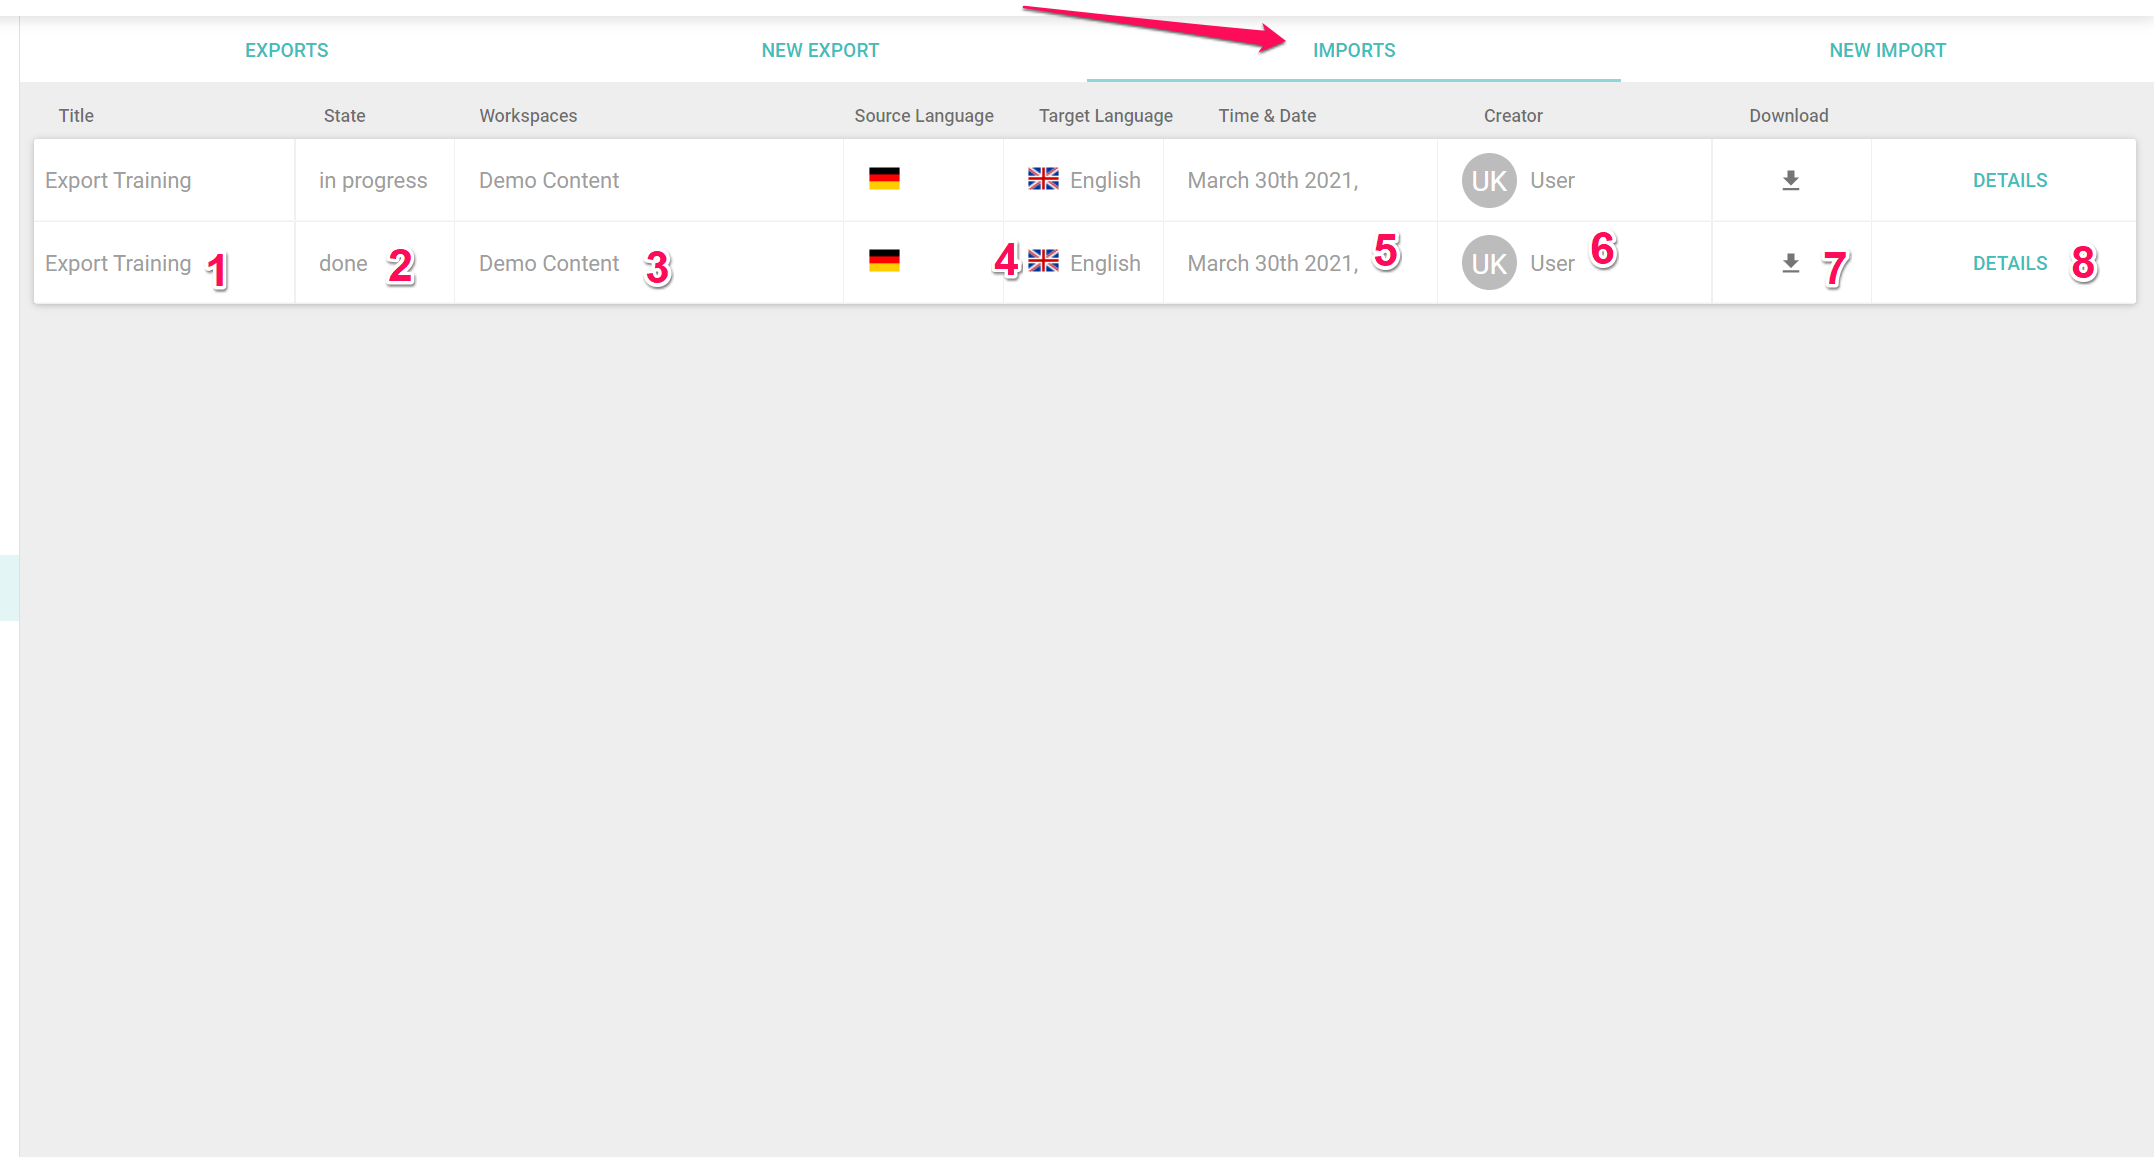
Task: Open Details of in-progress import
Action: click(x=2009, y=180)
